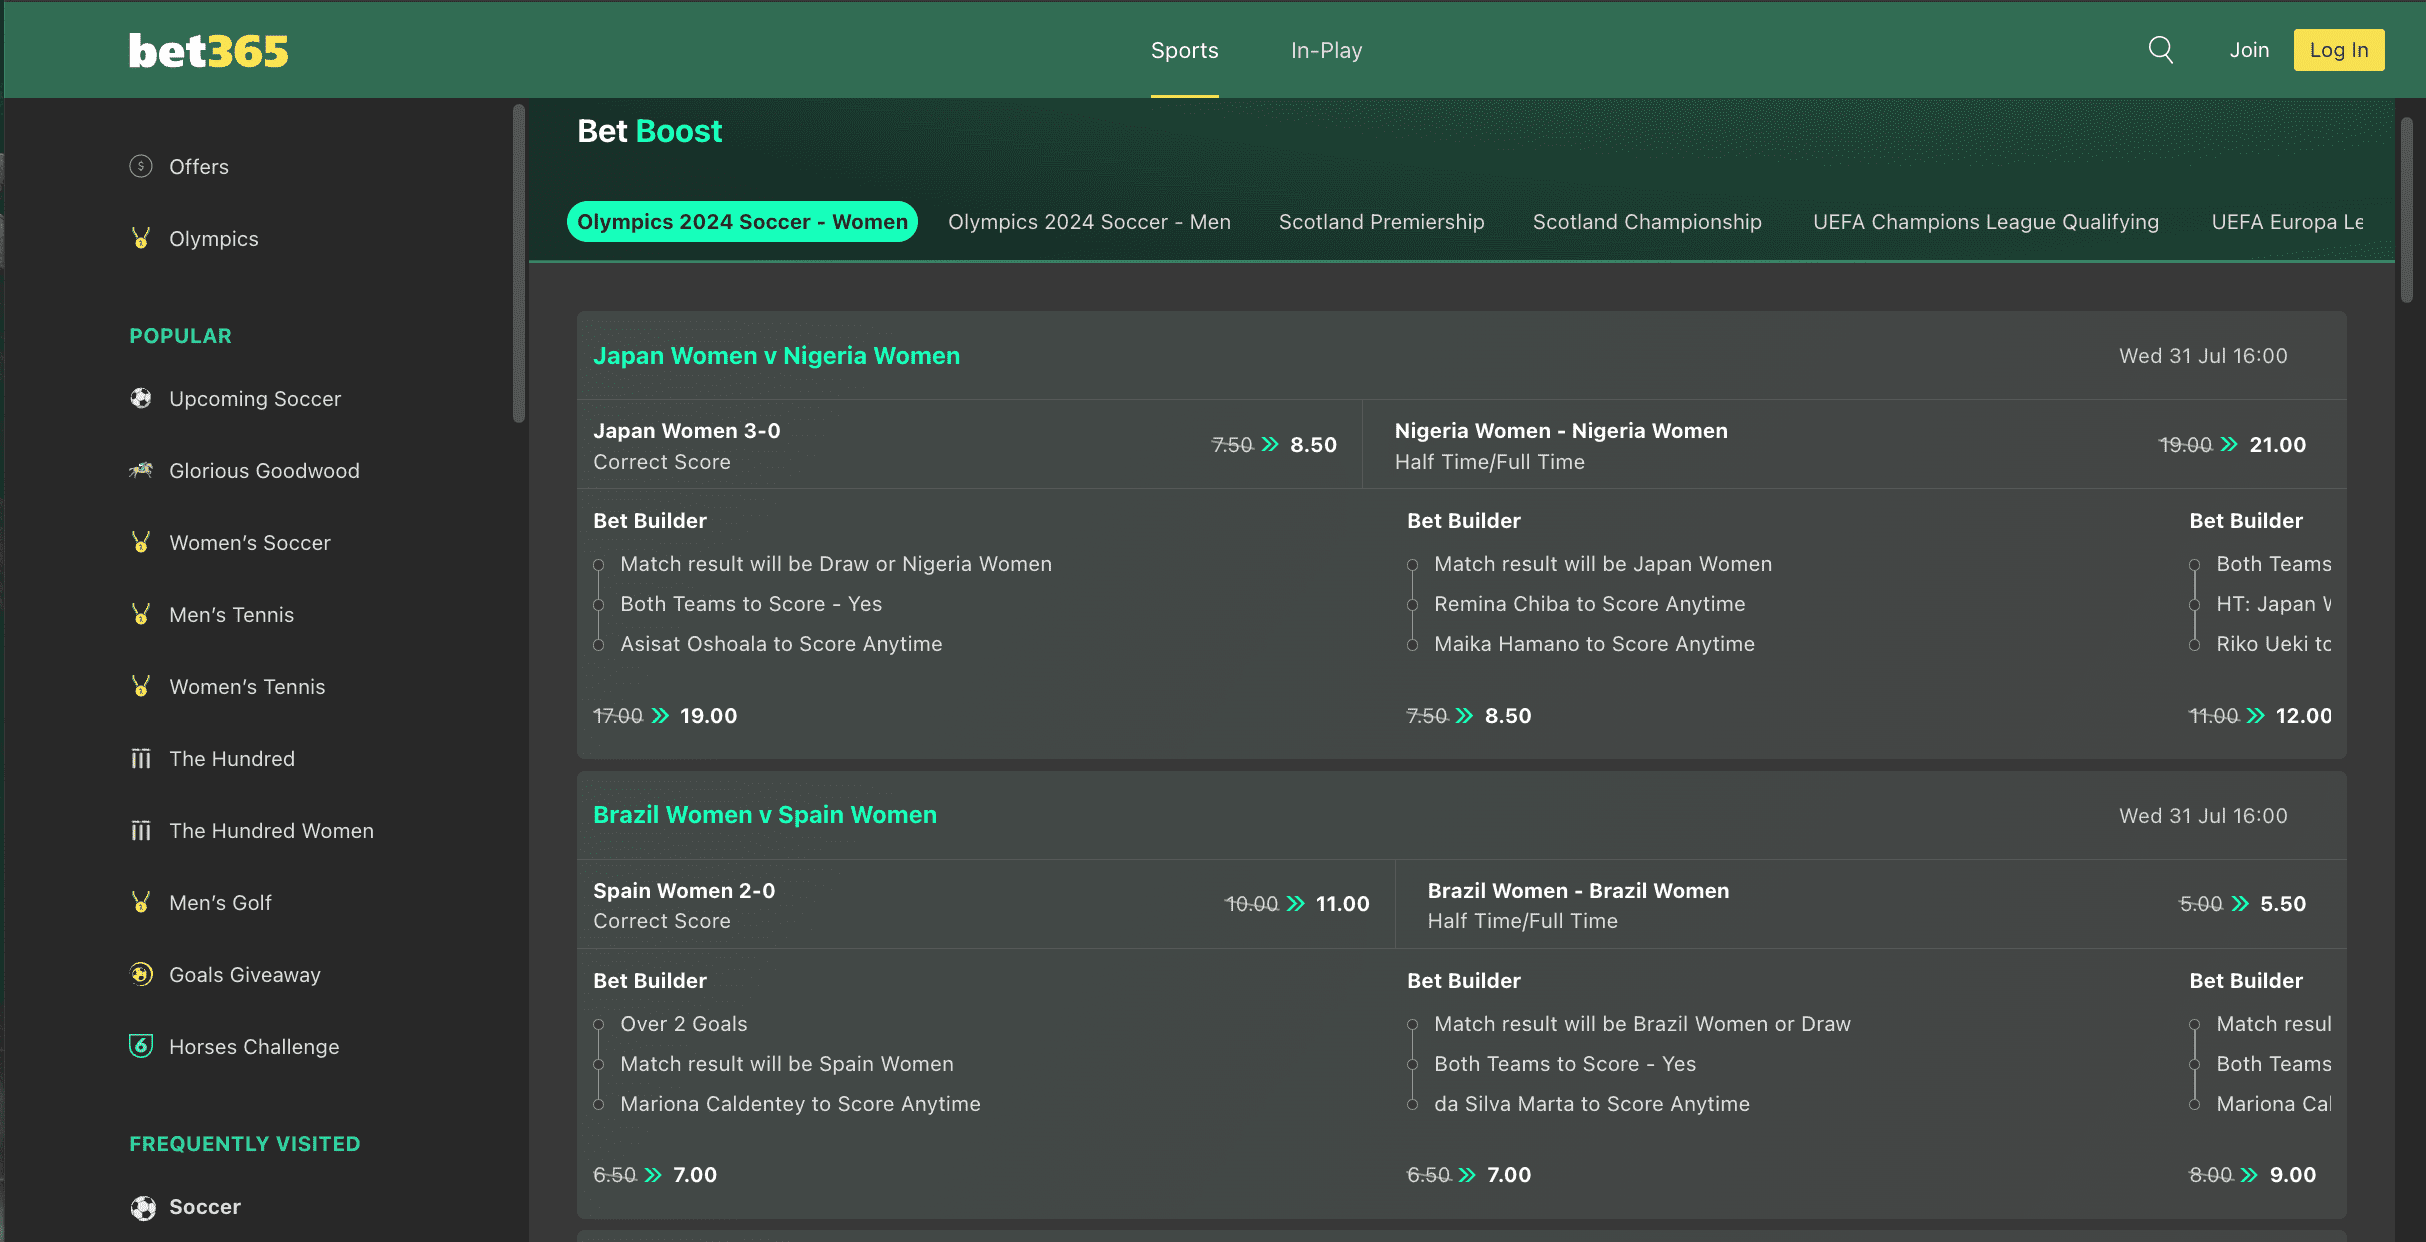The image size is (2426, 1242).
Task: Open Upcoming Soccer in sidebar
Action: coord(255,398)
